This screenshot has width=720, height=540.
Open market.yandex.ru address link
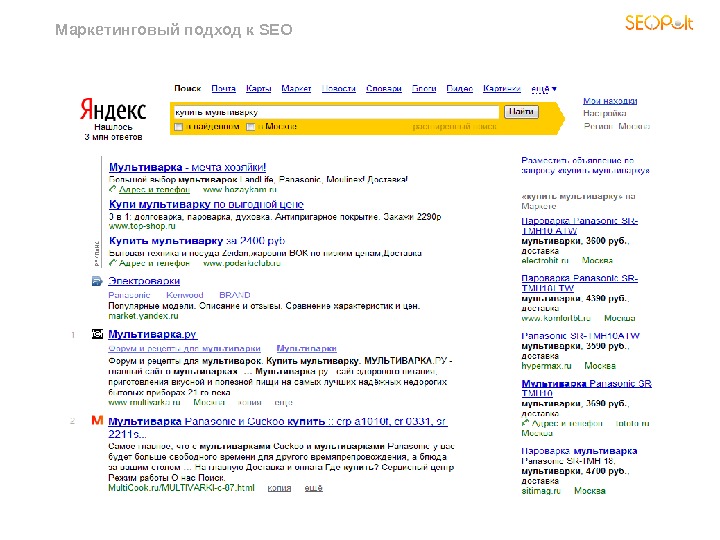[x=143, y=316]
